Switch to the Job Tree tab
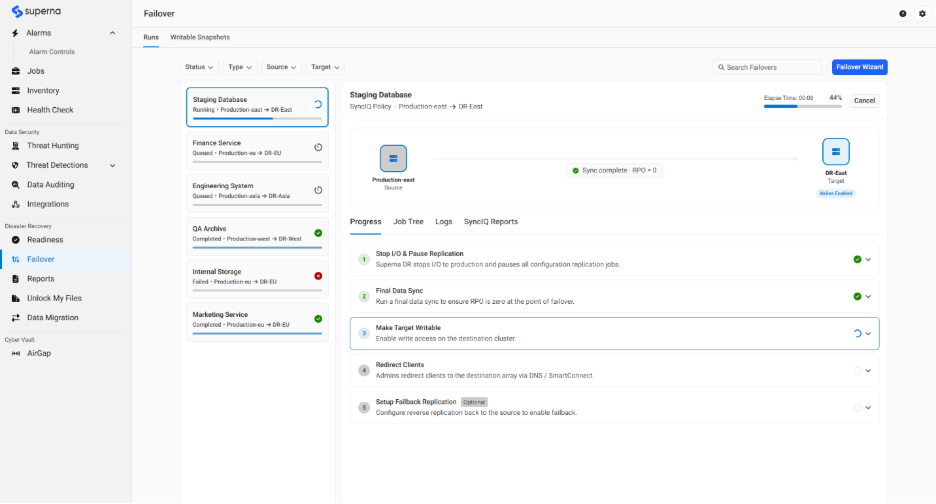Viewport: 936px width, 504px height. 408,222
